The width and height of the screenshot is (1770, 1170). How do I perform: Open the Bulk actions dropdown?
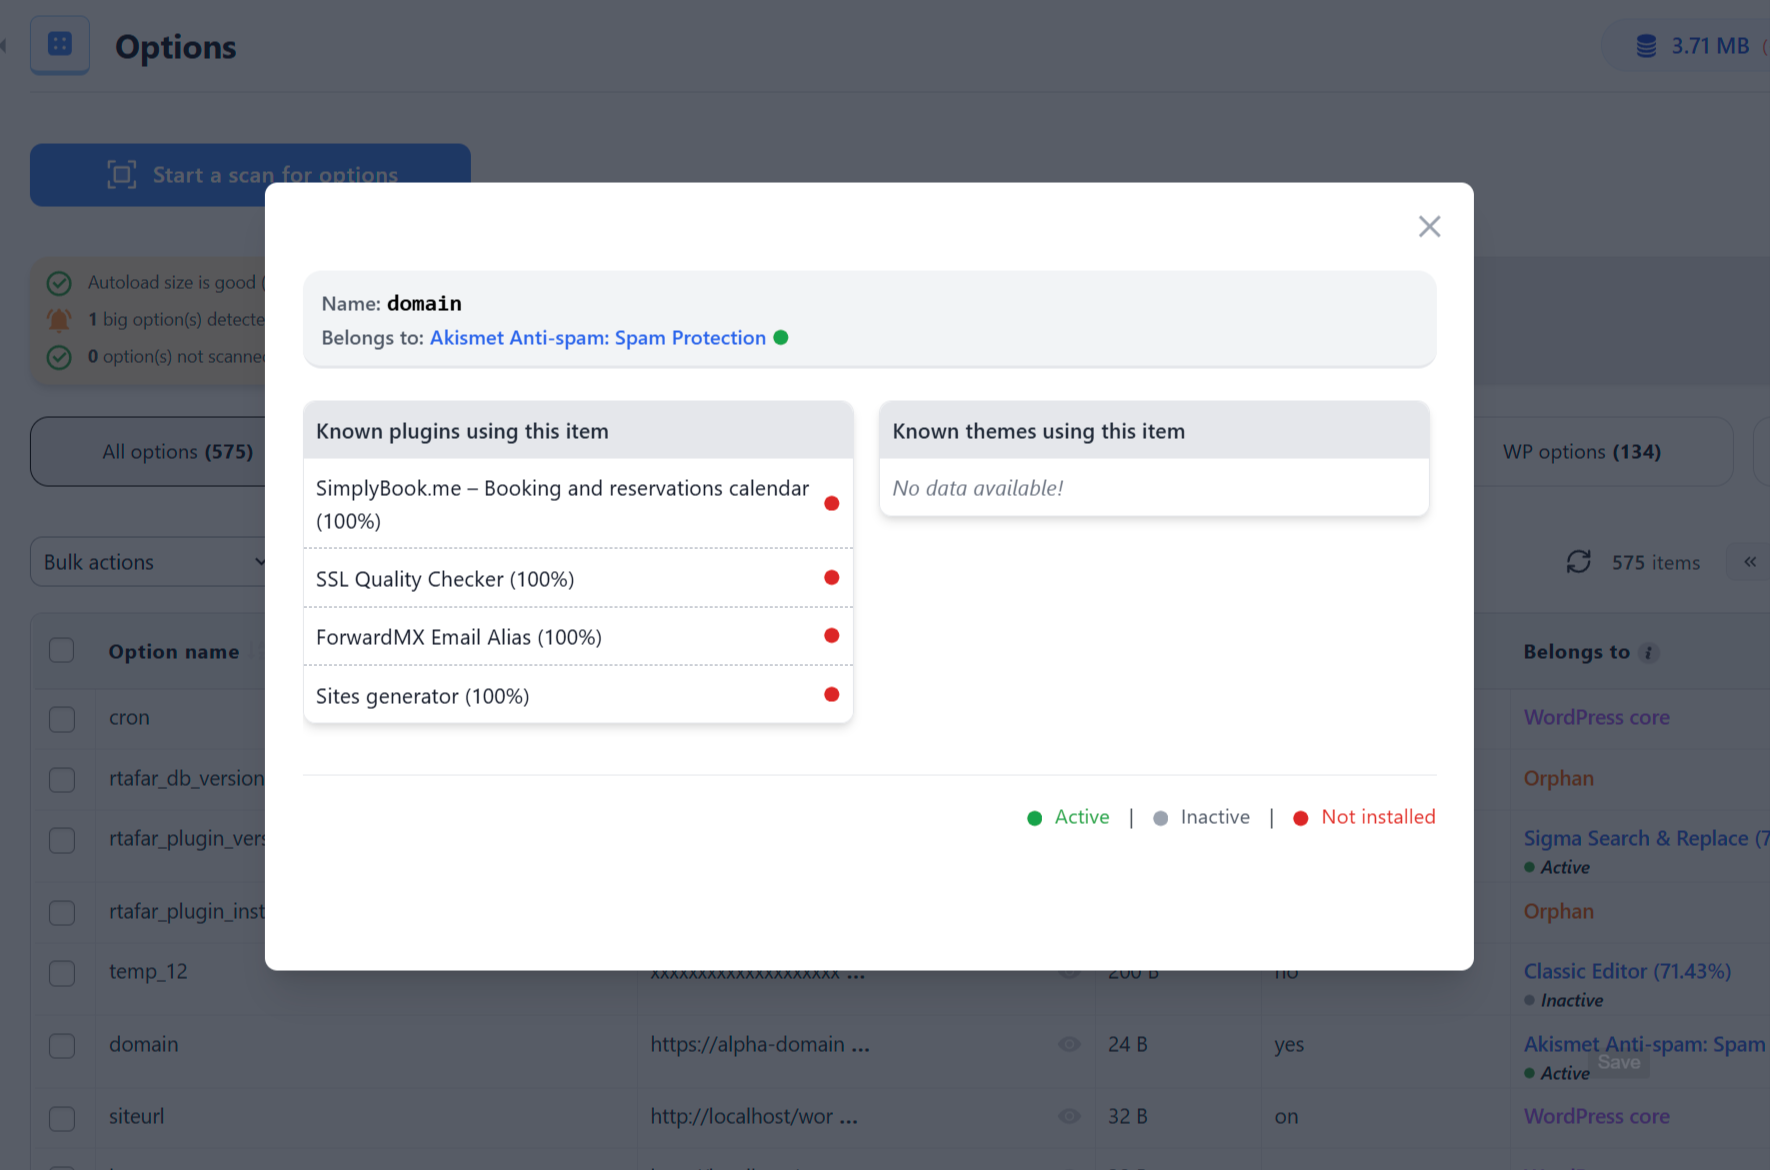click(150, 562)
